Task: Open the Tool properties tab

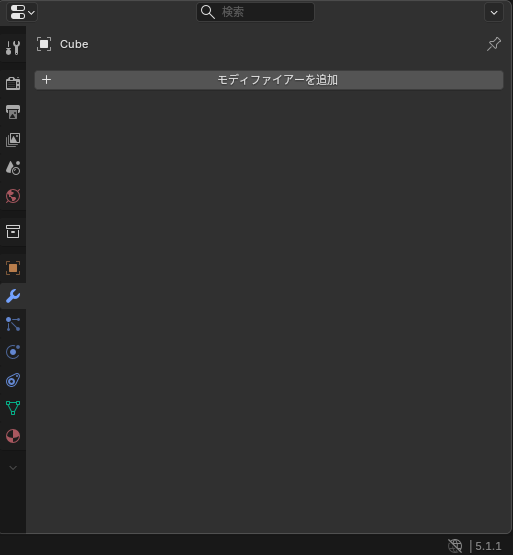Action: pos(13,48)
